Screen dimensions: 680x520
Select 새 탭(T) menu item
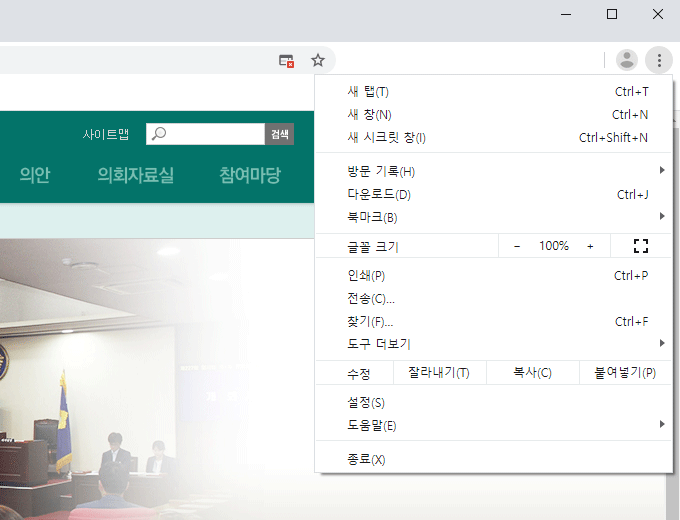pos(494,92)
